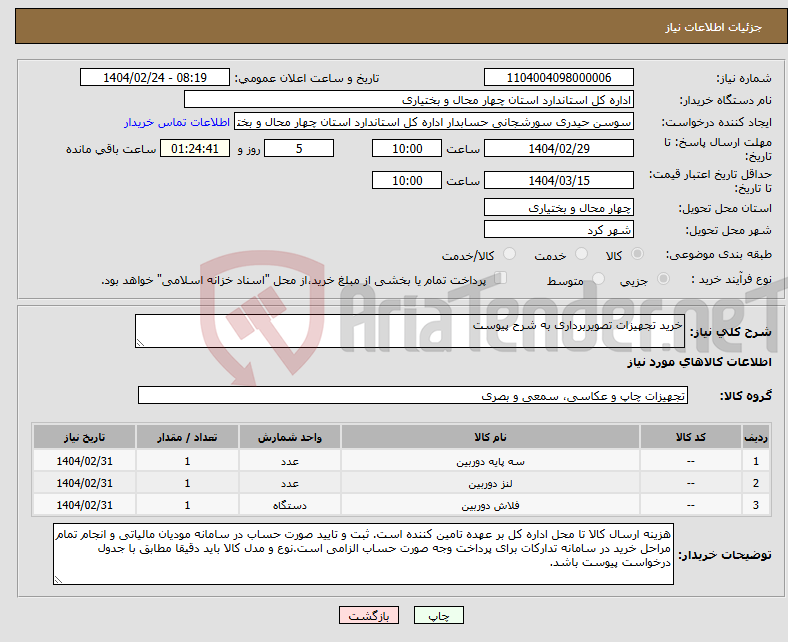Viewport: 788px width, 642px height.
Task: Click the resize handle of buyer notes textarea
Action: pos(58,580)
